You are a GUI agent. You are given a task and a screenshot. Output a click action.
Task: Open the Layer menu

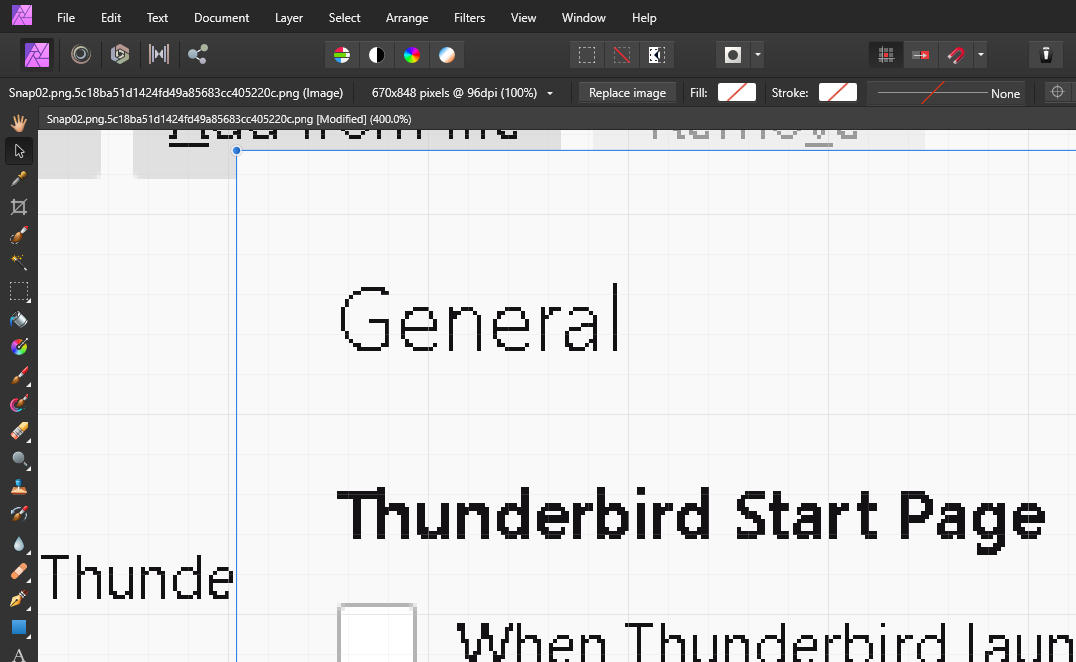(x=289, y=18)
